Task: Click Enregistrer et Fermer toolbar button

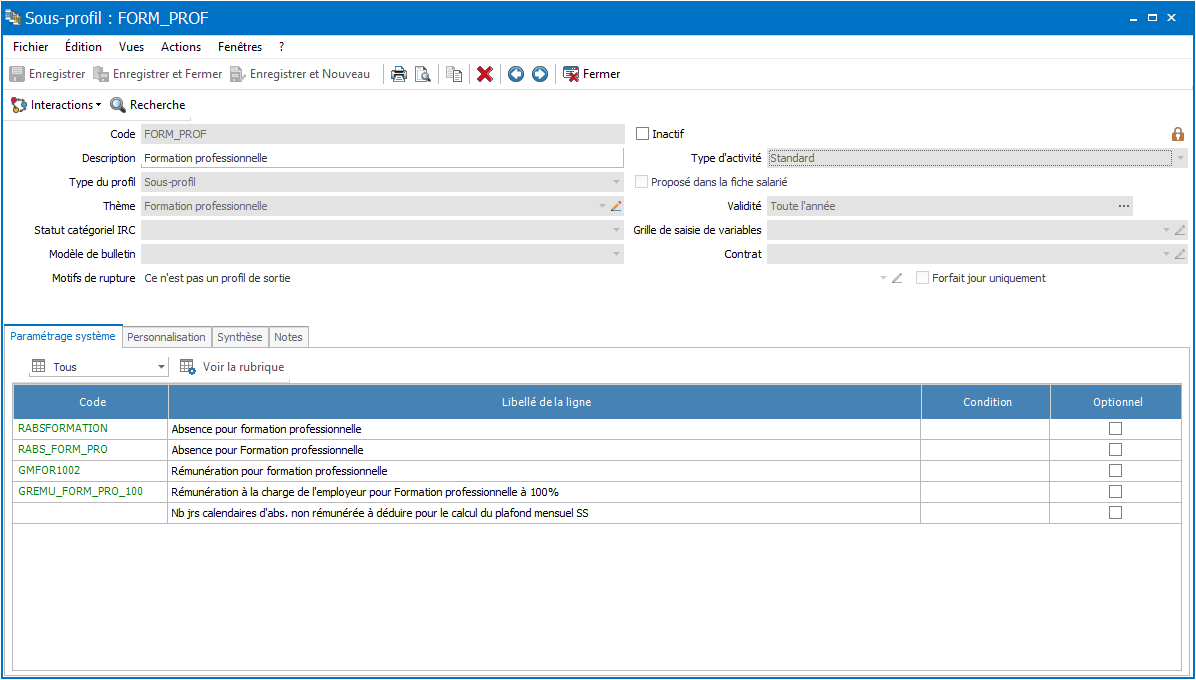Action: tap(157, 74)
